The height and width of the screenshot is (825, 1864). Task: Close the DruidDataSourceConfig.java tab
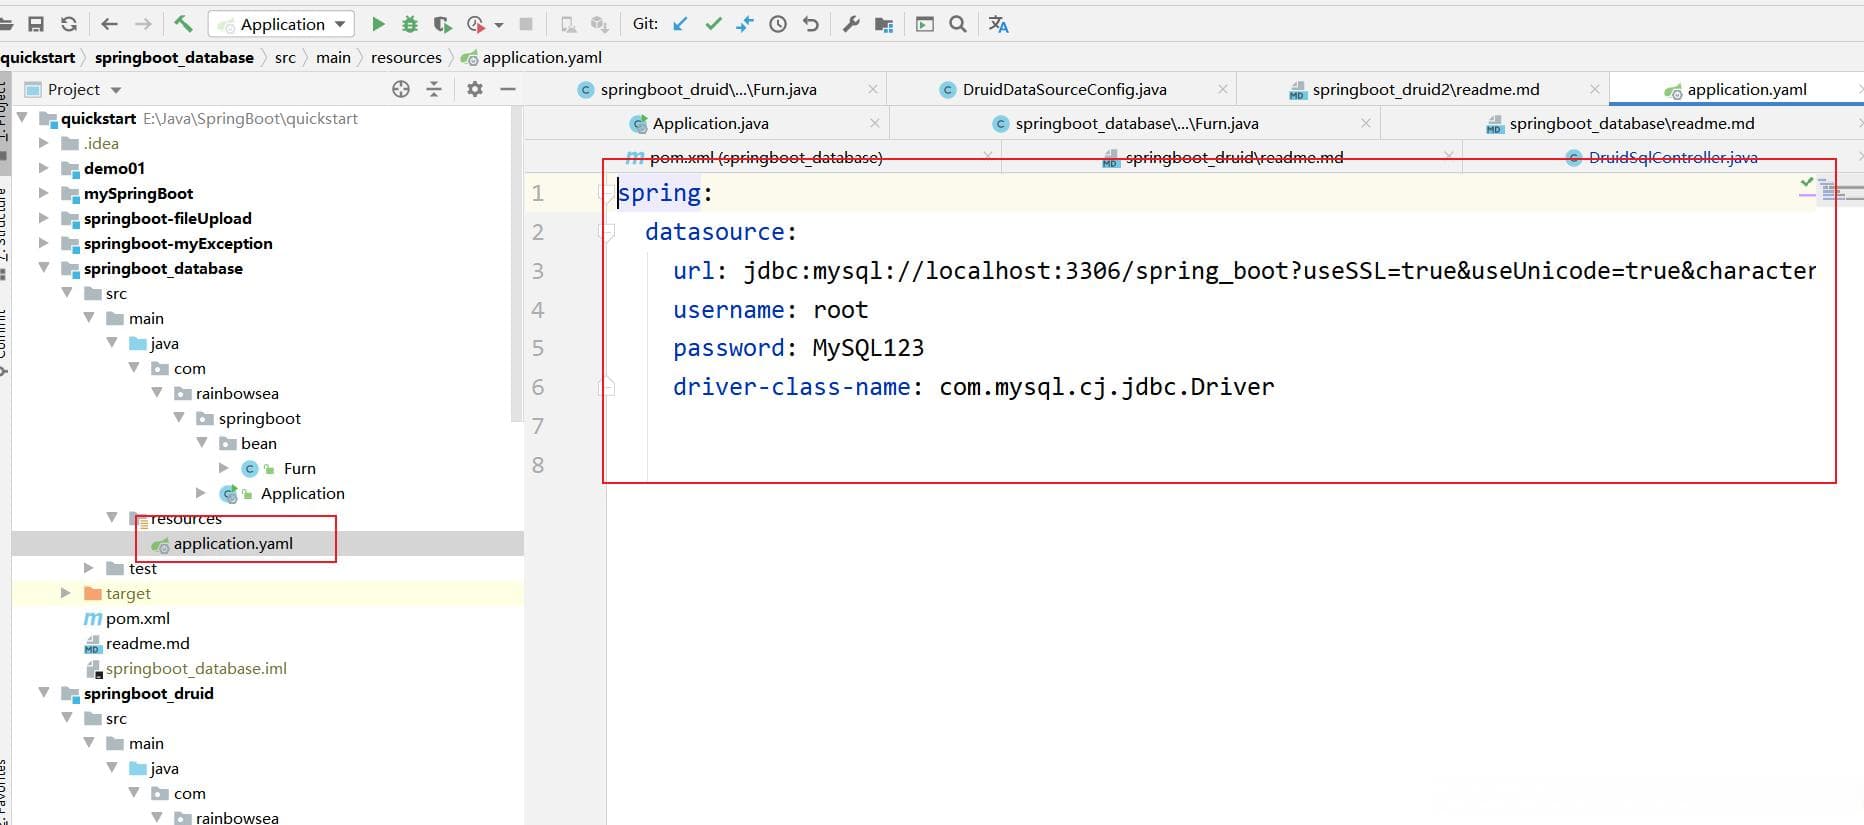coord(1222,89)
